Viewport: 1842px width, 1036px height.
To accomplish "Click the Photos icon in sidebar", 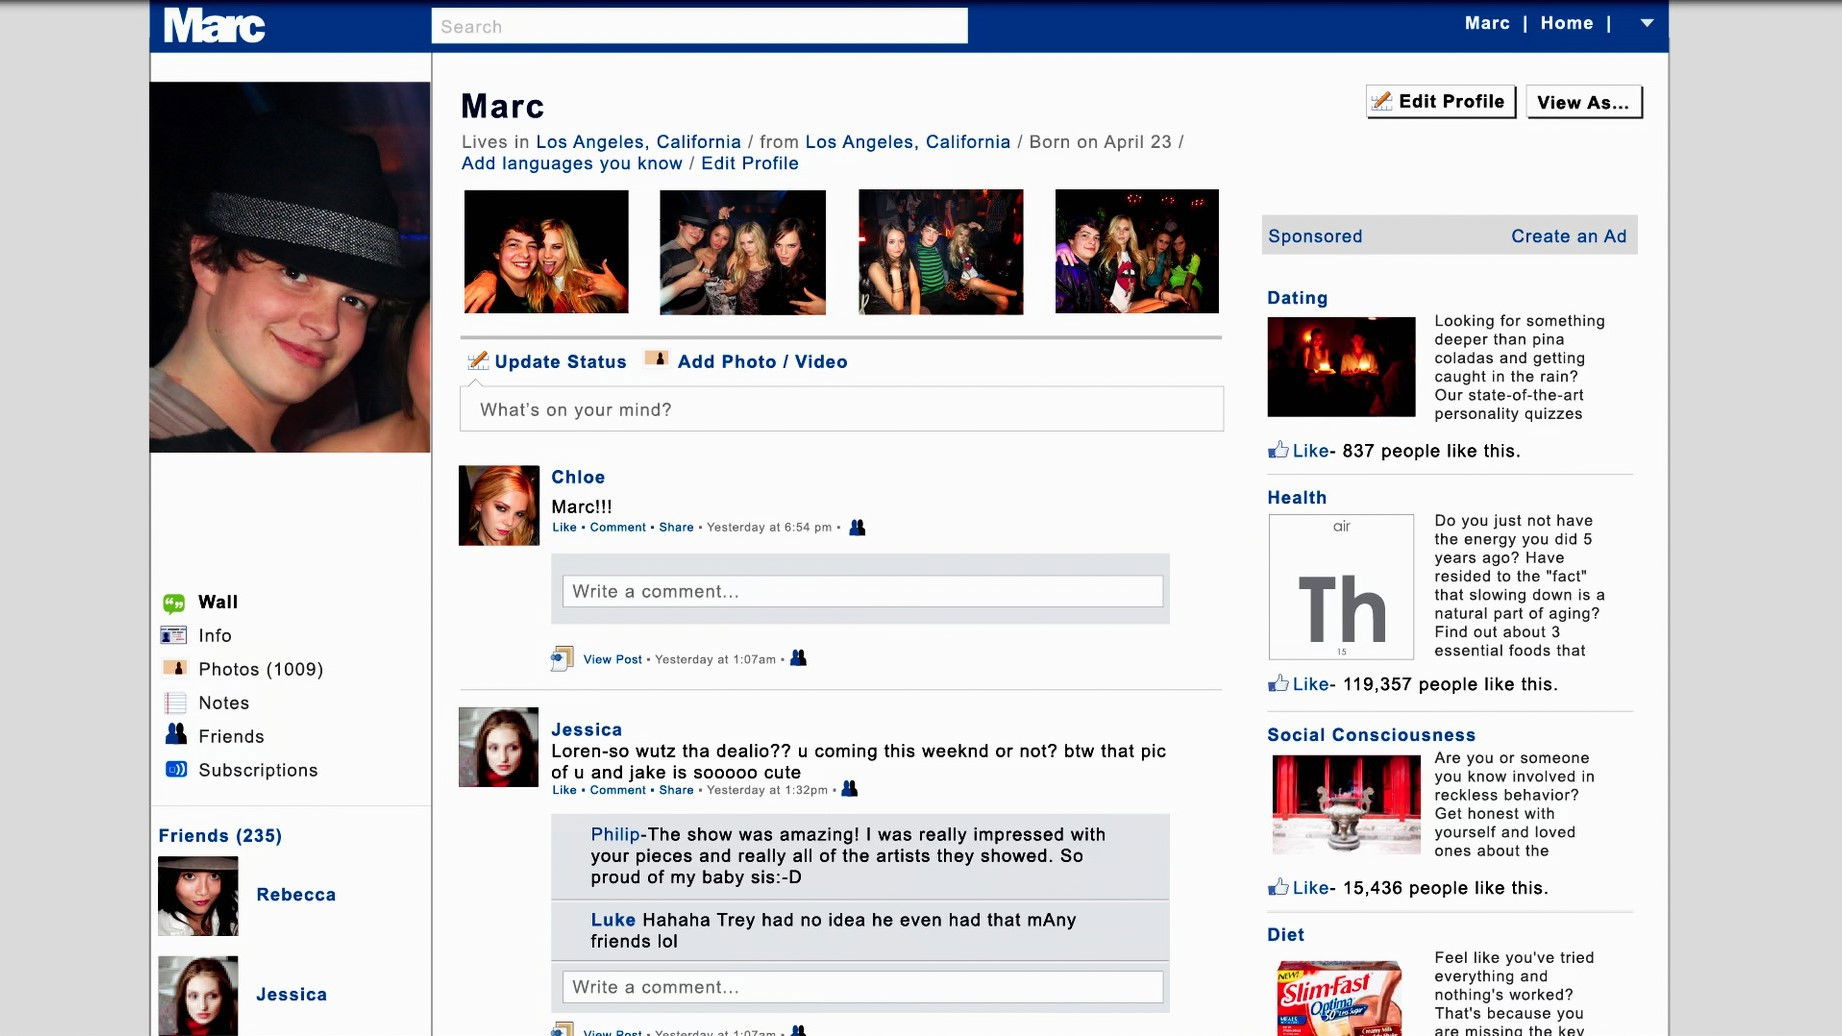I will [174, 669].
